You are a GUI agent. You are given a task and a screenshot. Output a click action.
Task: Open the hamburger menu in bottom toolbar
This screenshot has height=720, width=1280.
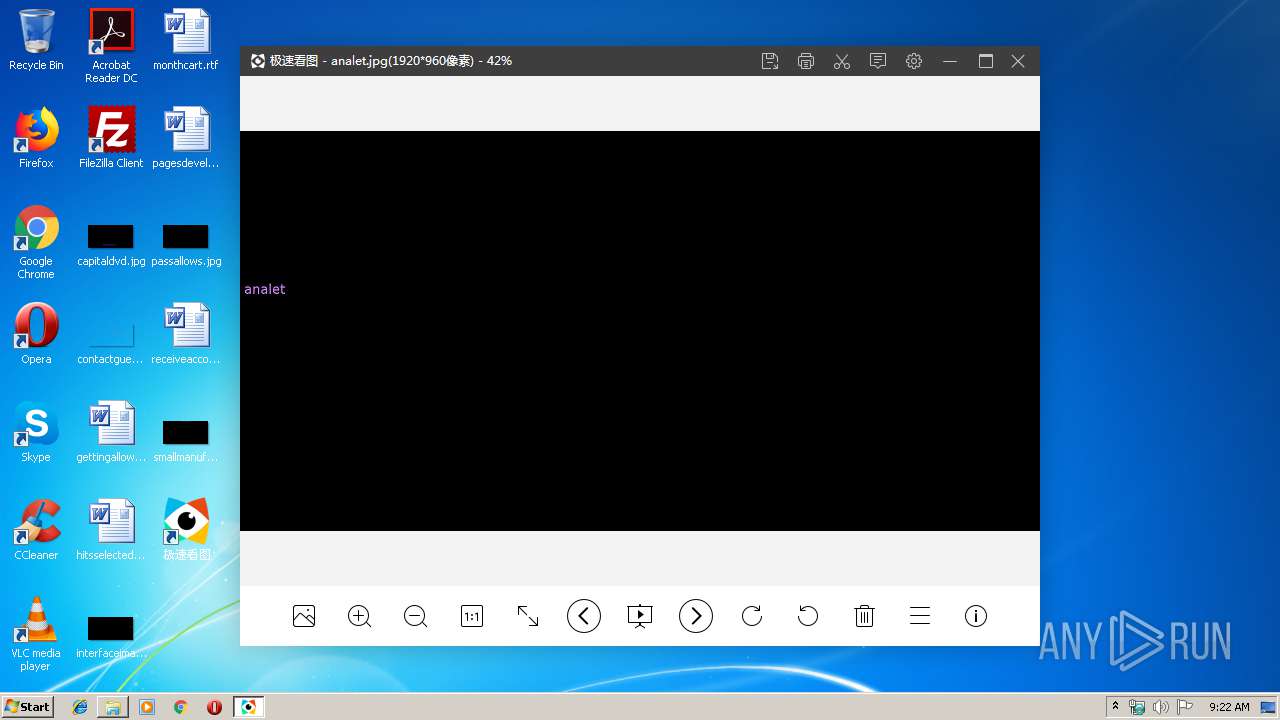(920, 616)
